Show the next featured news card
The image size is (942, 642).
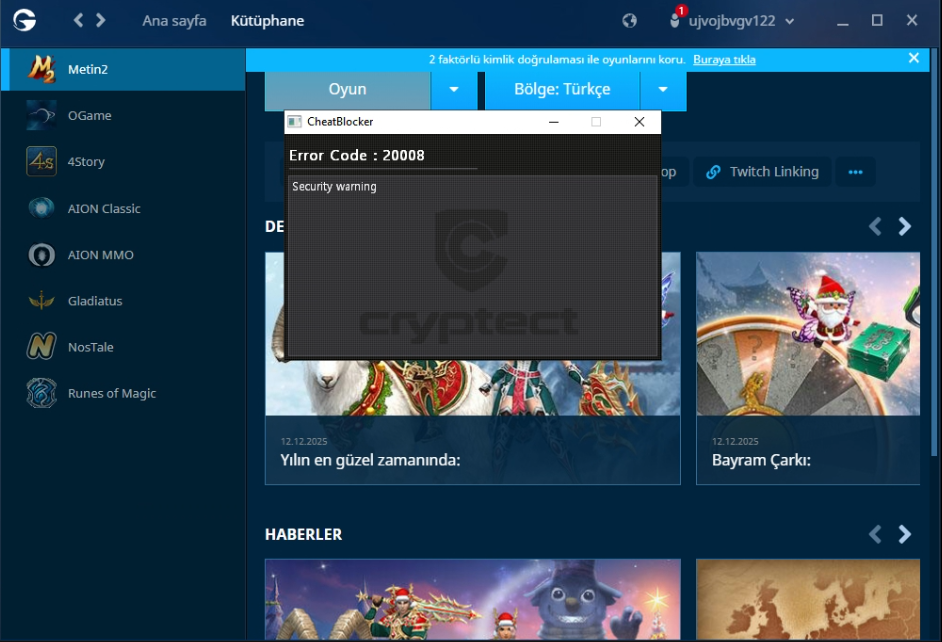click(904, 226)
